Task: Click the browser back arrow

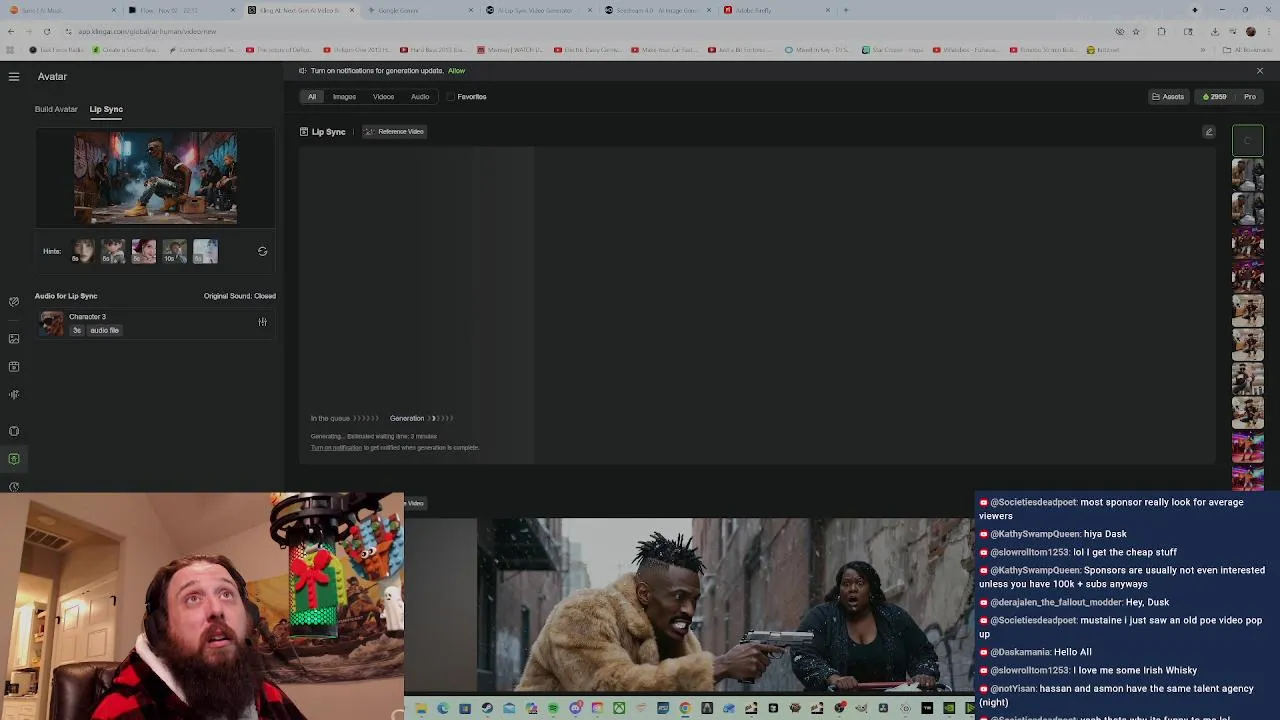Action: [x=11, y=31]
